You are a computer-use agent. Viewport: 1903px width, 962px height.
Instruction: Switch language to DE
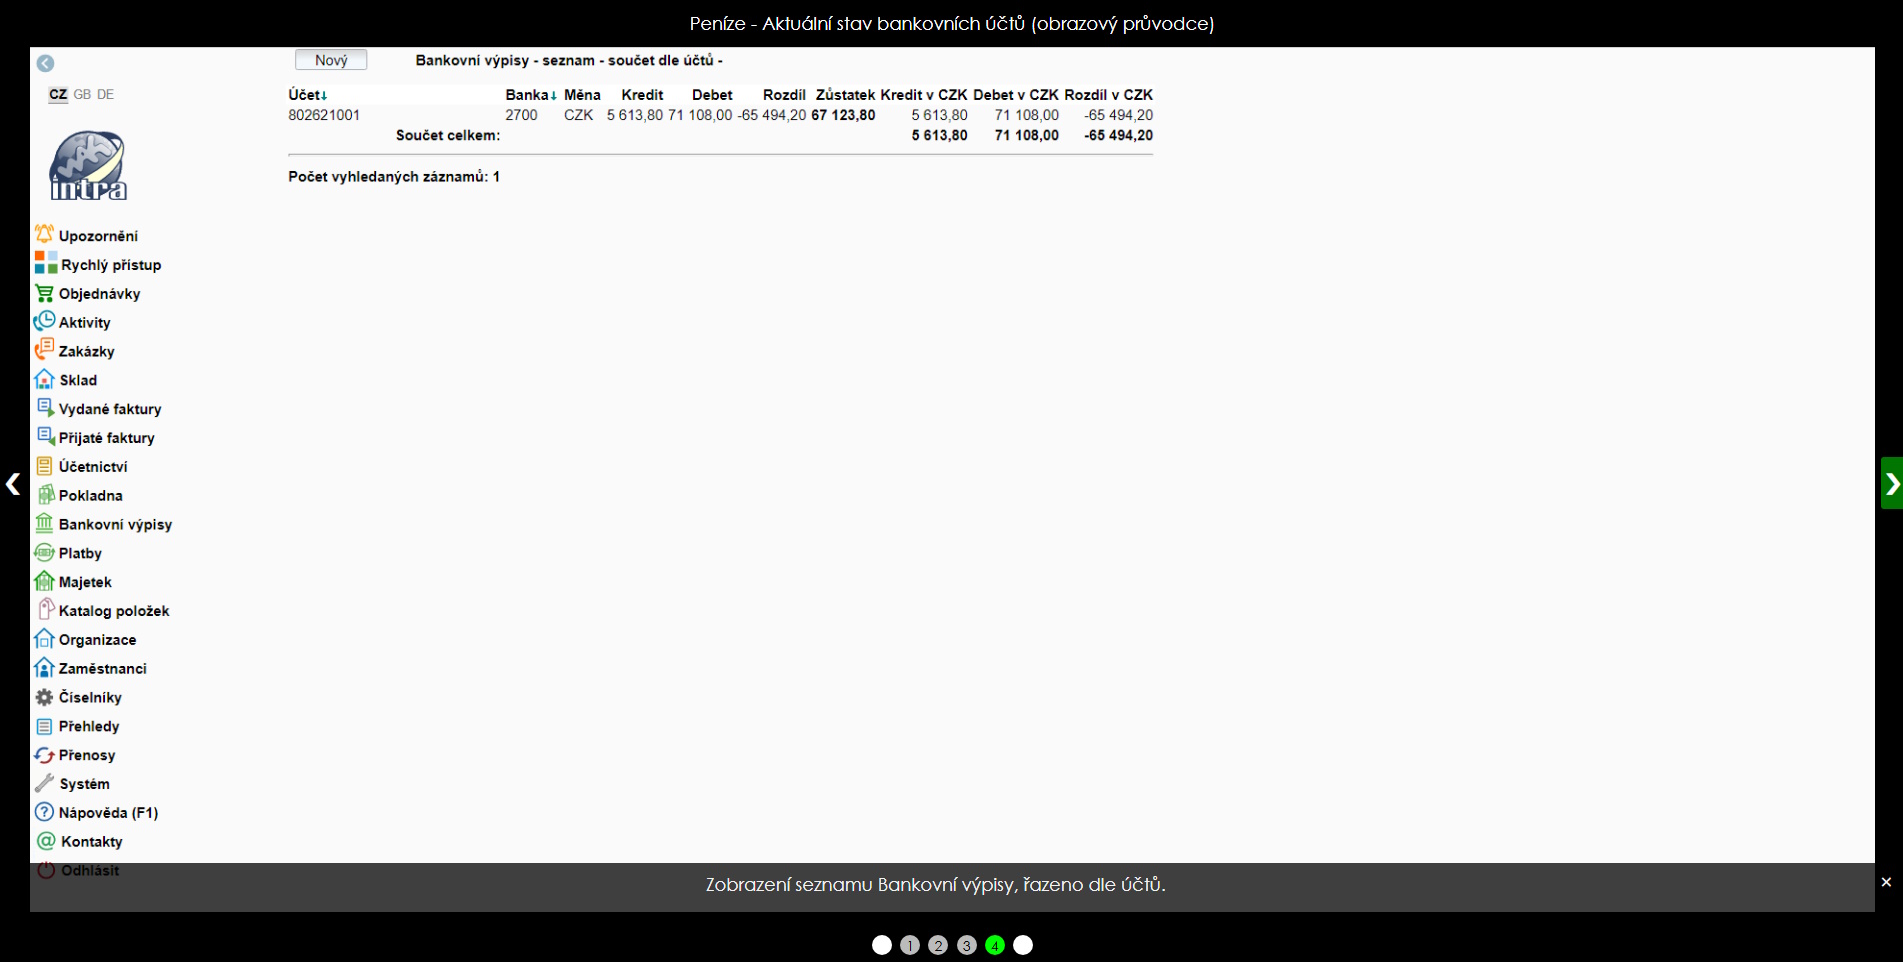106,94
